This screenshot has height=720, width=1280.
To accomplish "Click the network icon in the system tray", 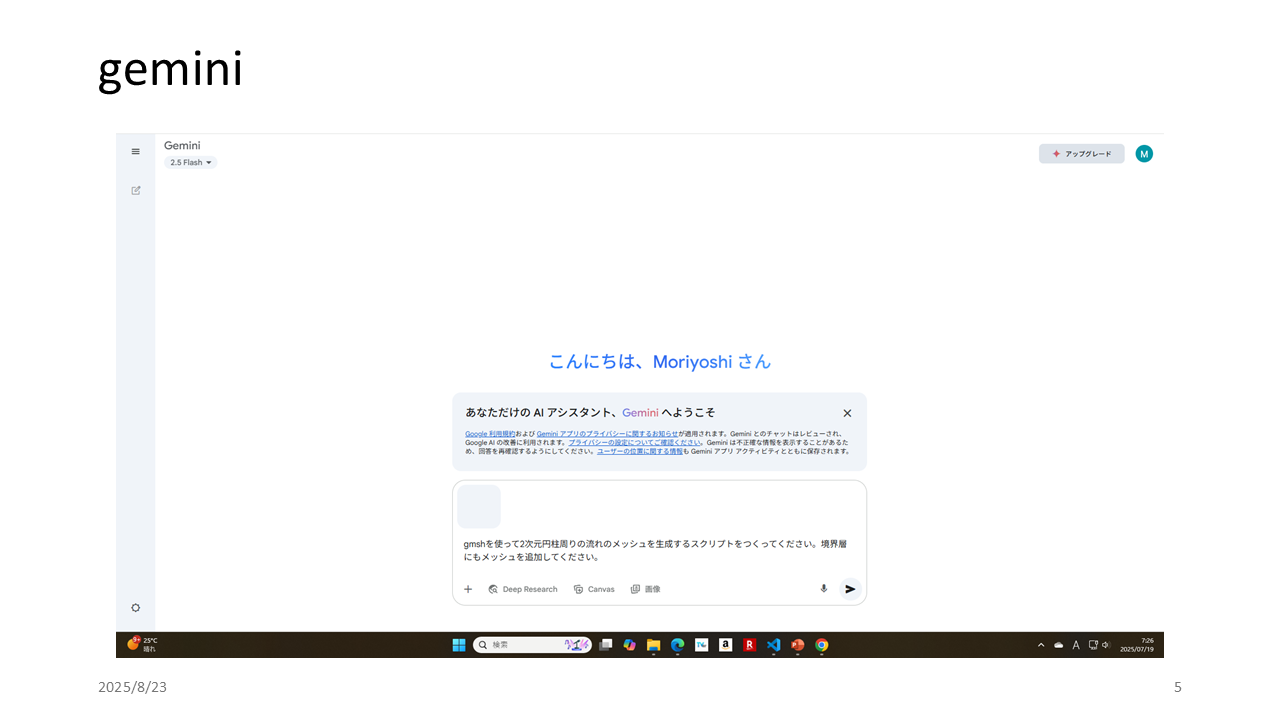I will point(1093,645).
